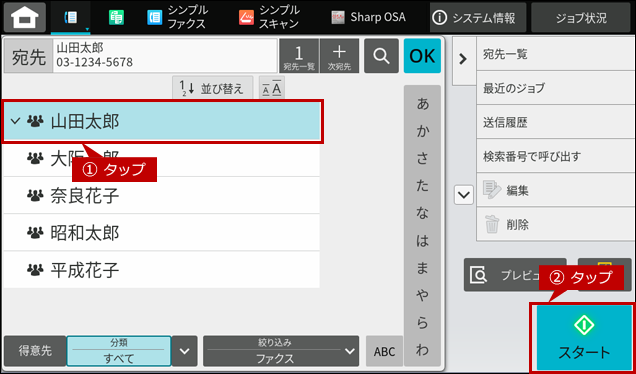Switch to シンプルファクス tab
The height and width of the screenshot is (374, 636).
coord(179,17)
